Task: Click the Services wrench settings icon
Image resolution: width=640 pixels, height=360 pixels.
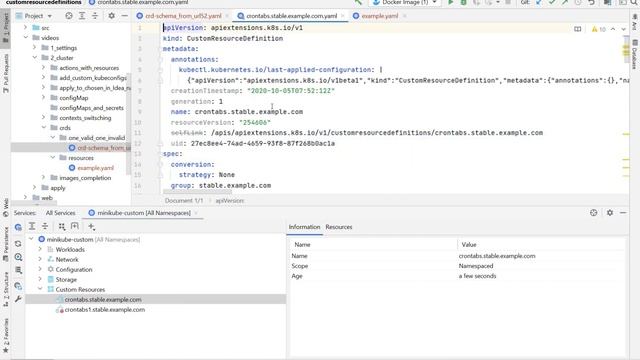Action: pyautogui.click(x=18, y=299)
